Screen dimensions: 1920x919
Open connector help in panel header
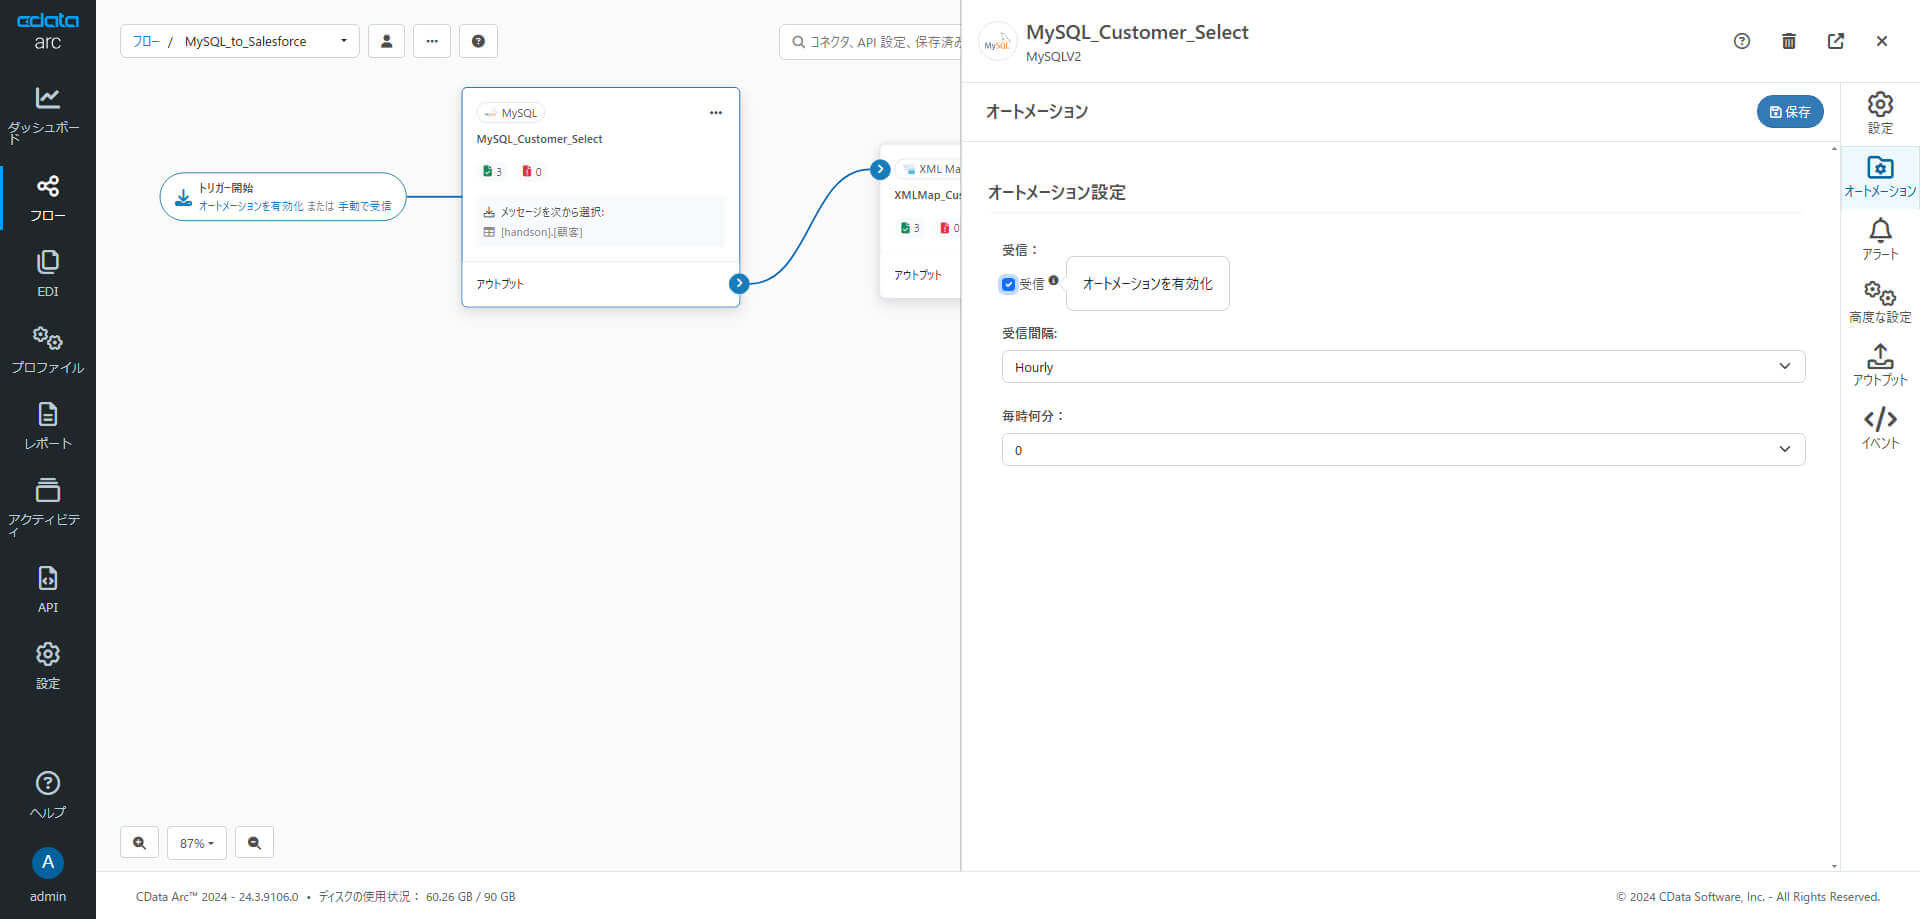[x=1742, y=41]
